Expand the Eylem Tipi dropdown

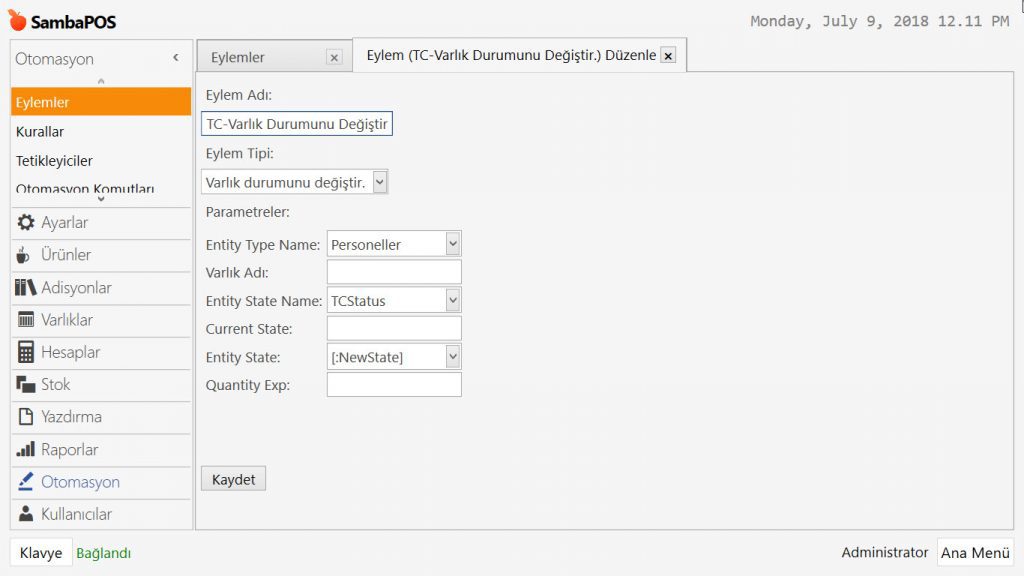379,182
